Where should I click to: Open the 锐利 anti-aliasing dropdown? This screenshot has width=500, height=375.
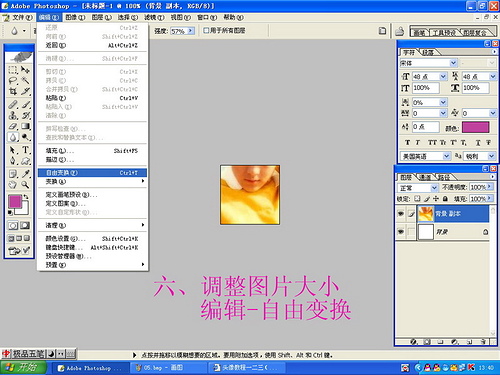click(492, 156)
